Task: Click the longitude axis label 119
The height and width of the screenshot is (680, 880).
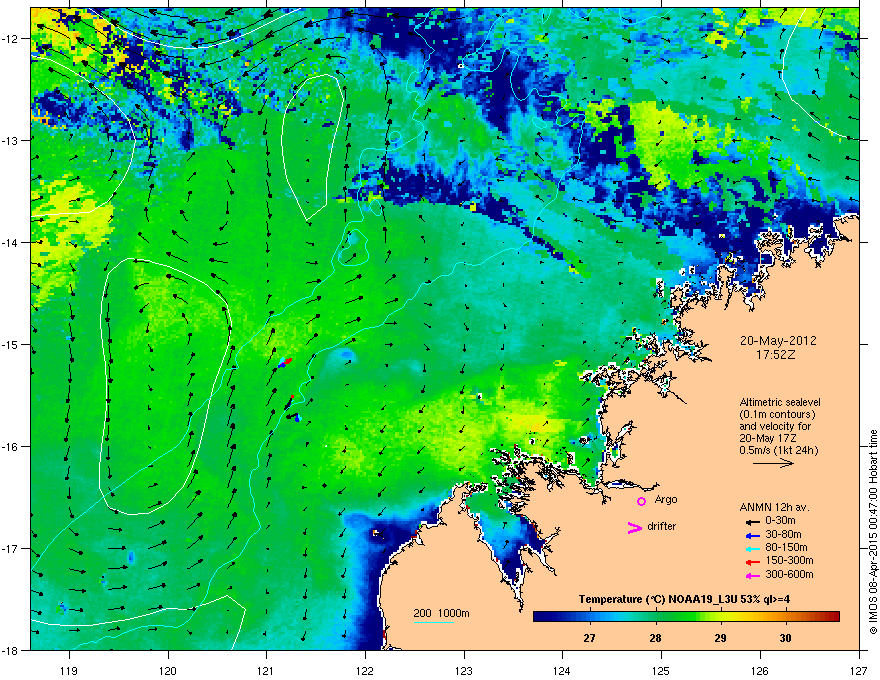Action: tap(69, 671)
